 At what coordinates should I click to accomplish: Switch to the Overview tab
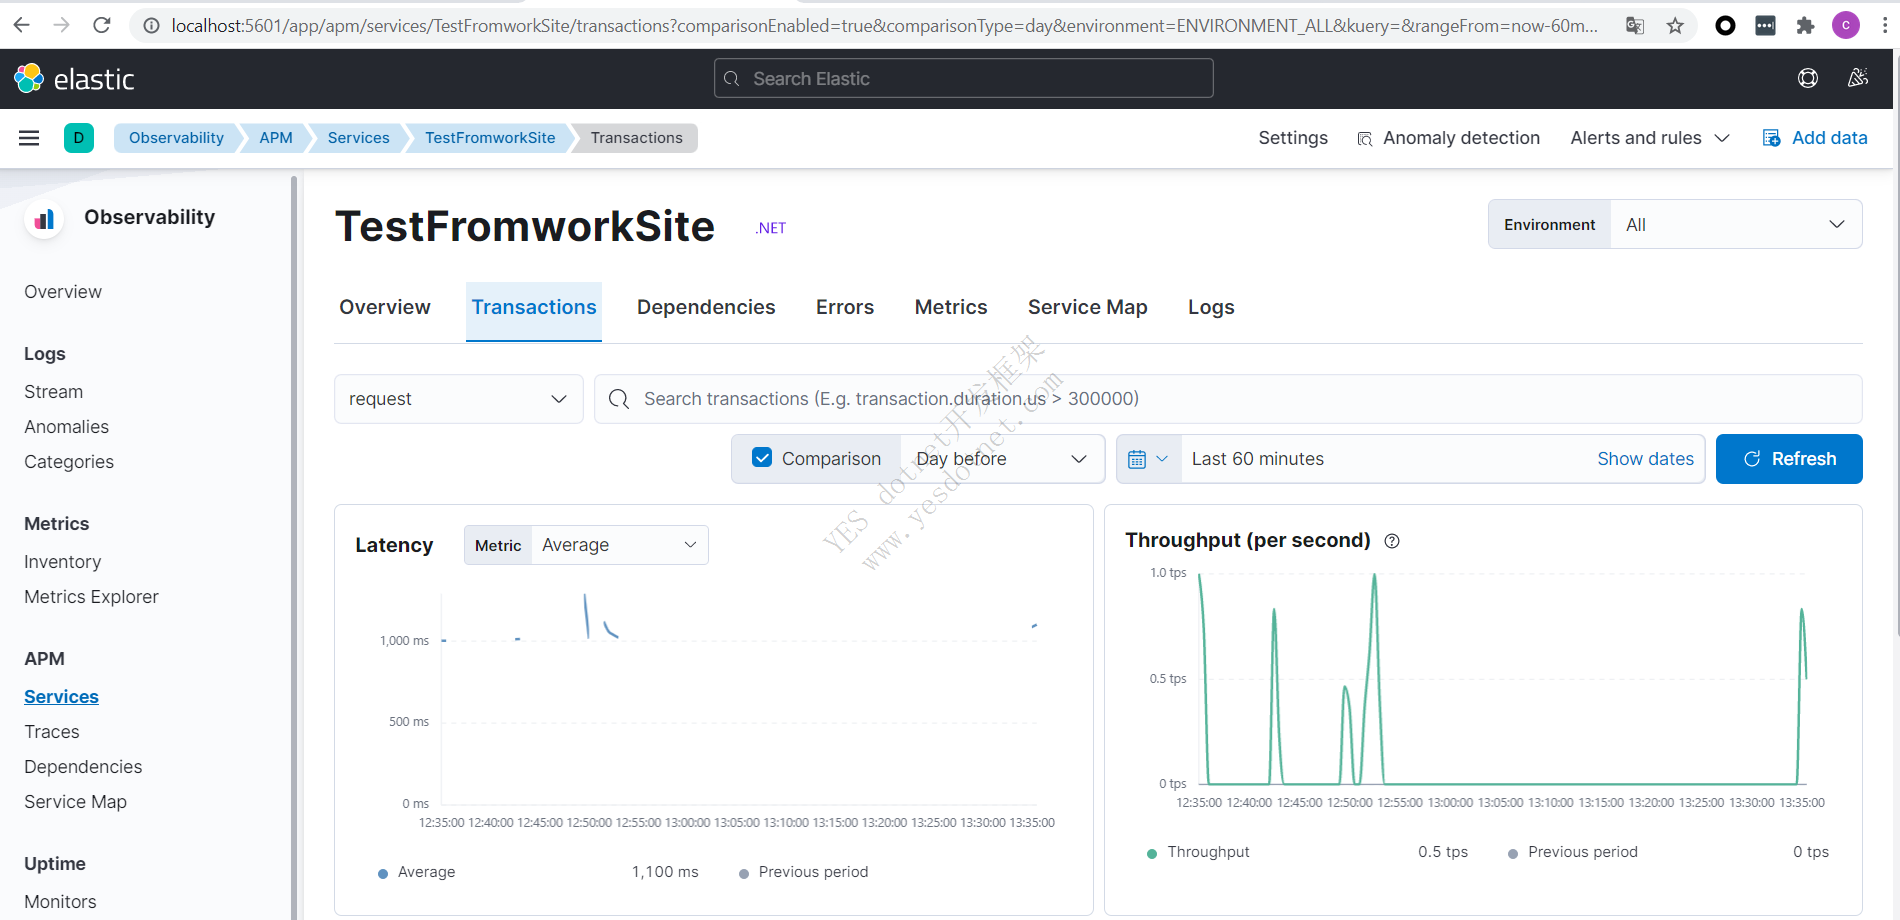pos(385,307)
